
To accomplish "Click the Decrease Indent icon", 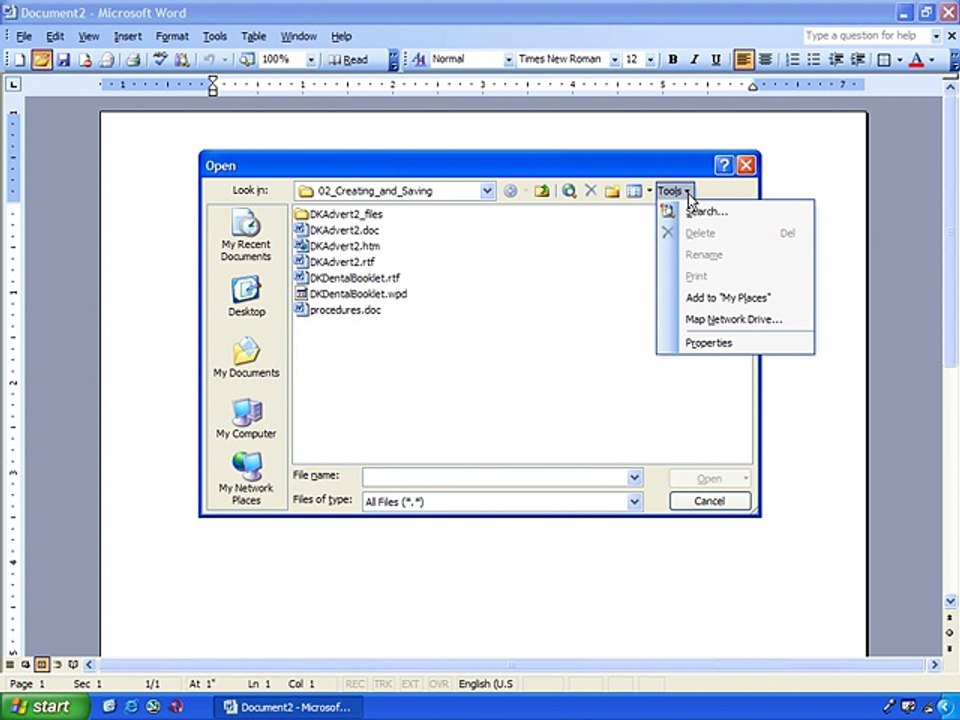I will pyautogui.click(x=836, y=59).
